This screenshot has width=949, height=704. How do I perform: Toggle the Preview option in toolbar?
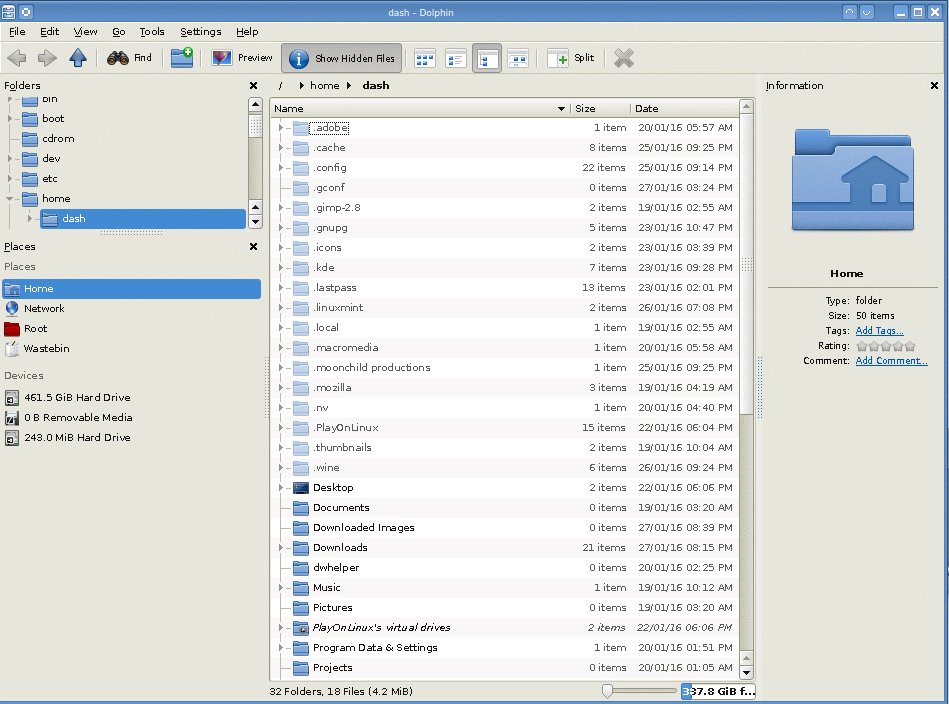pos(242,58)
